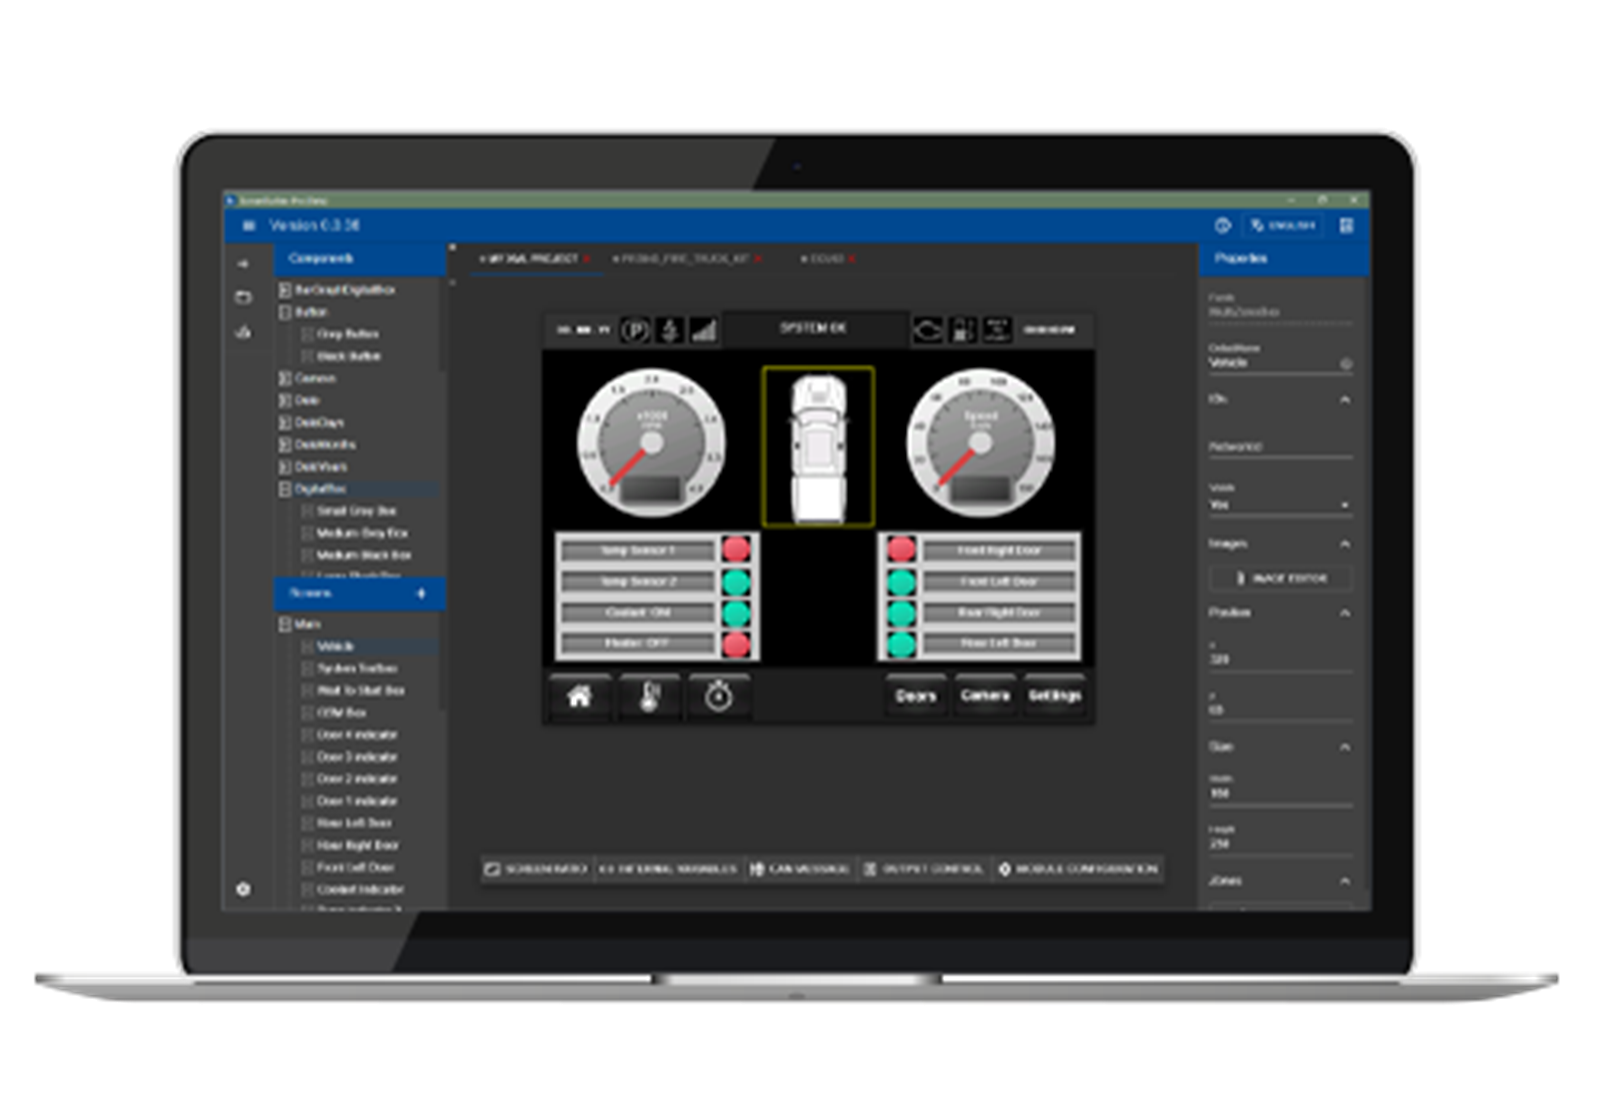The image size is (1600, 1113).
Task: Click the stopwatch icon at the canvas bottom
Action: (720, 697)
